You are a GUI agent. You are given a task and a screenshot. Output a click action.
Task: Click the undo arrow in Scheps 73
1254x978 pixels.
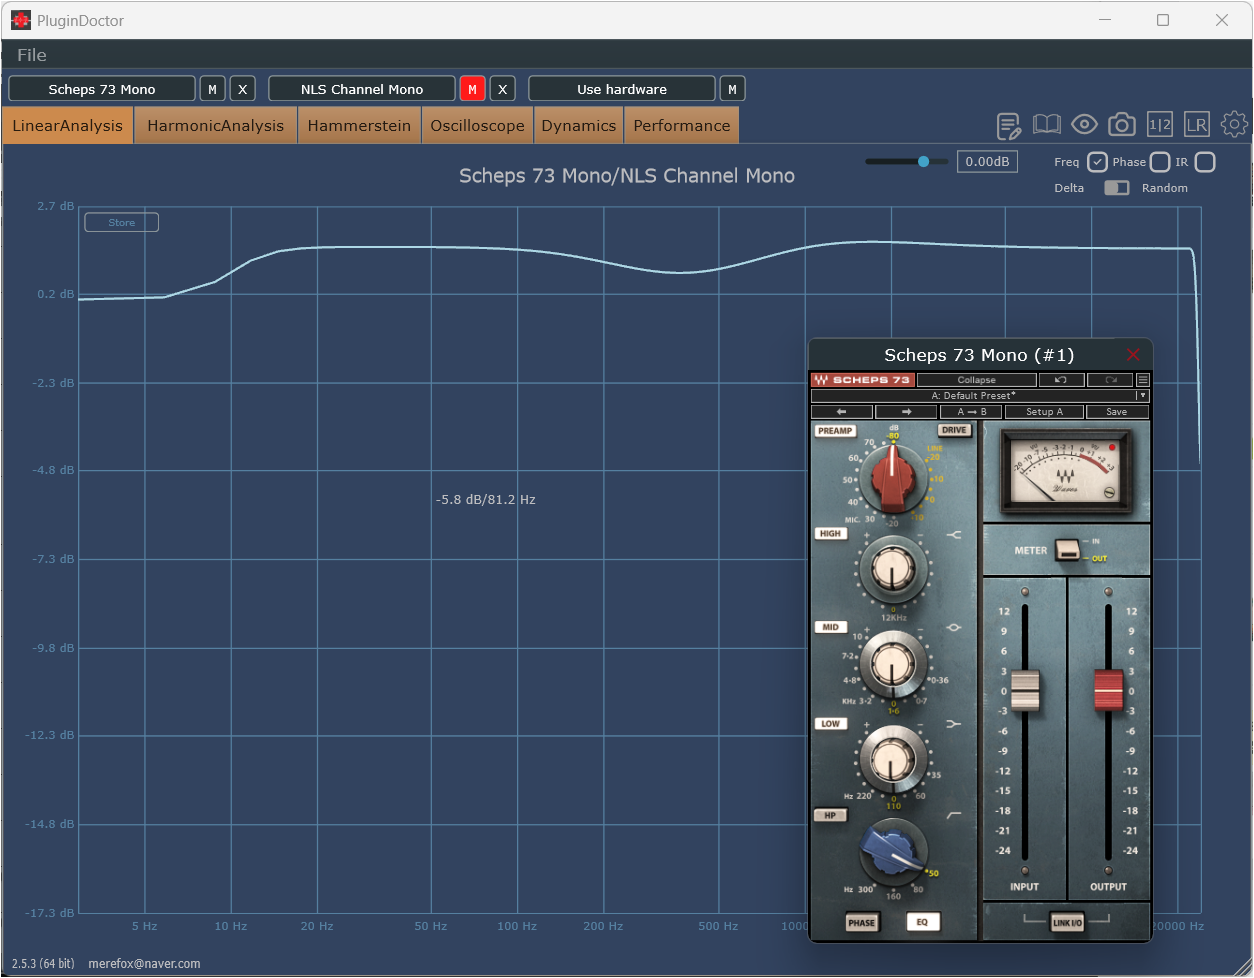1061,380
